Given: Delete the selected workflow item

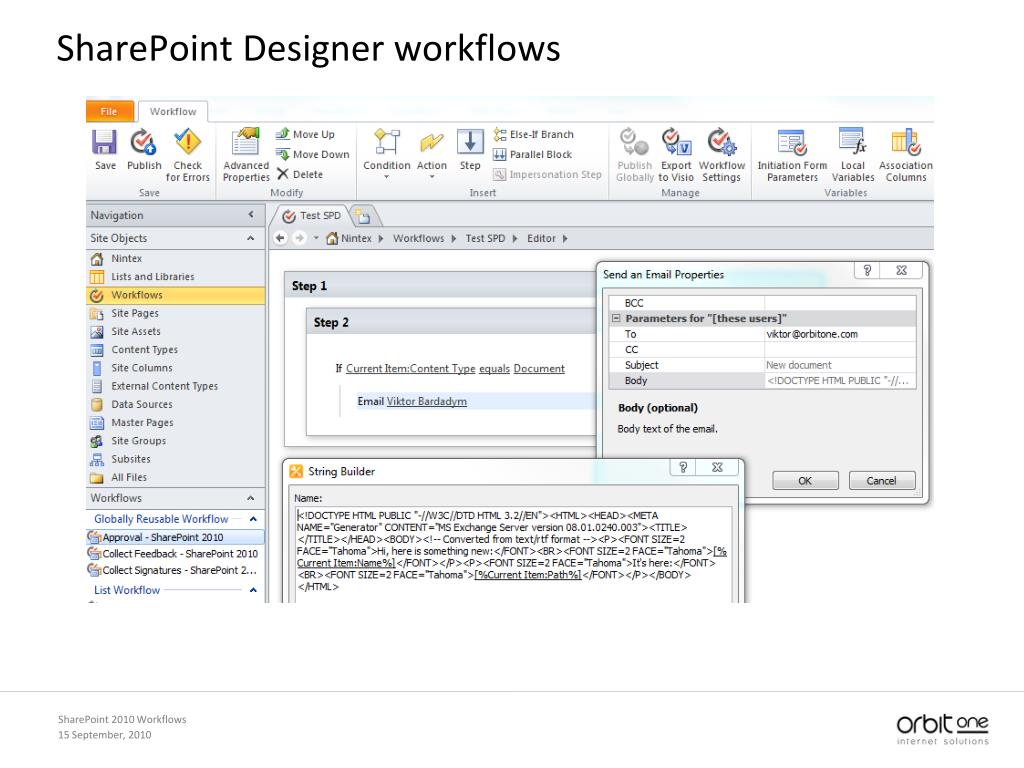Looking at the screenshot, I should coord(300,174).
